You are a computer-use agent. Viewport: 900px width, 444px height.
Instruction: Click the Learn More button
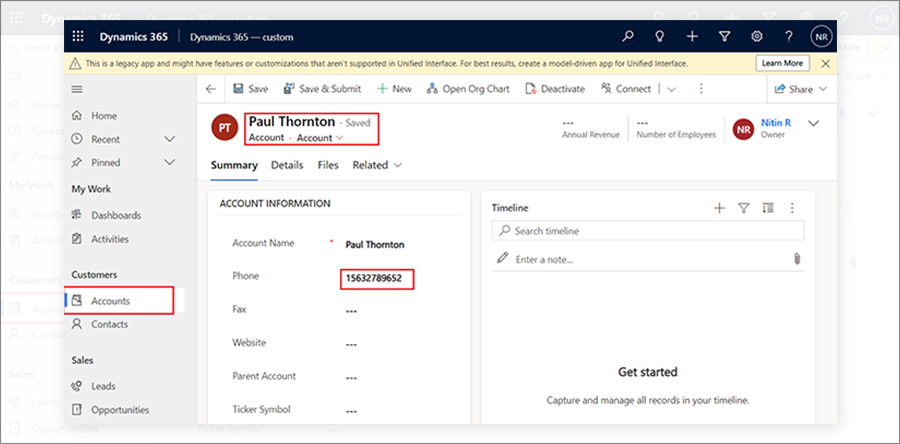[783, 63]
